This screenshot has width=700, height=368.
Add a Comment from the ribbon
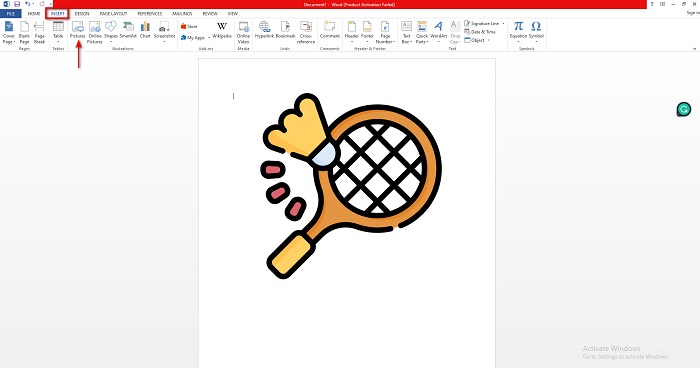tap(330, 30)
